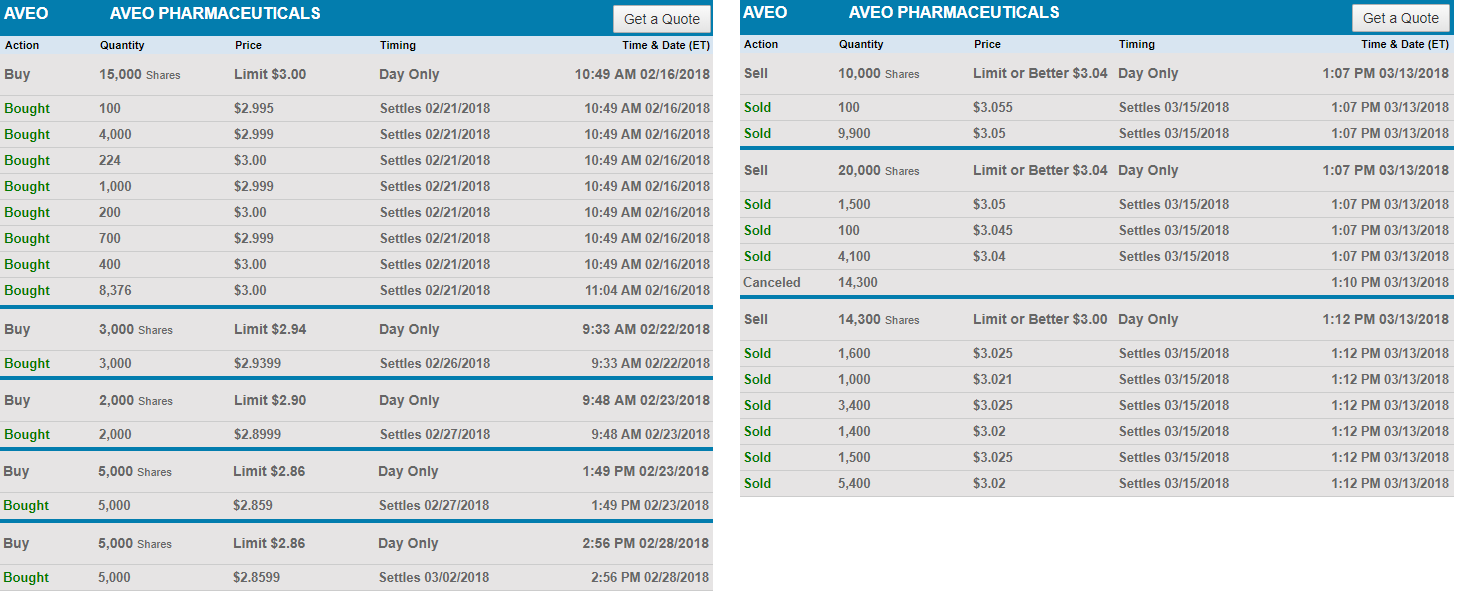Click the Canceled 14,300 row

coord(1096,283)
